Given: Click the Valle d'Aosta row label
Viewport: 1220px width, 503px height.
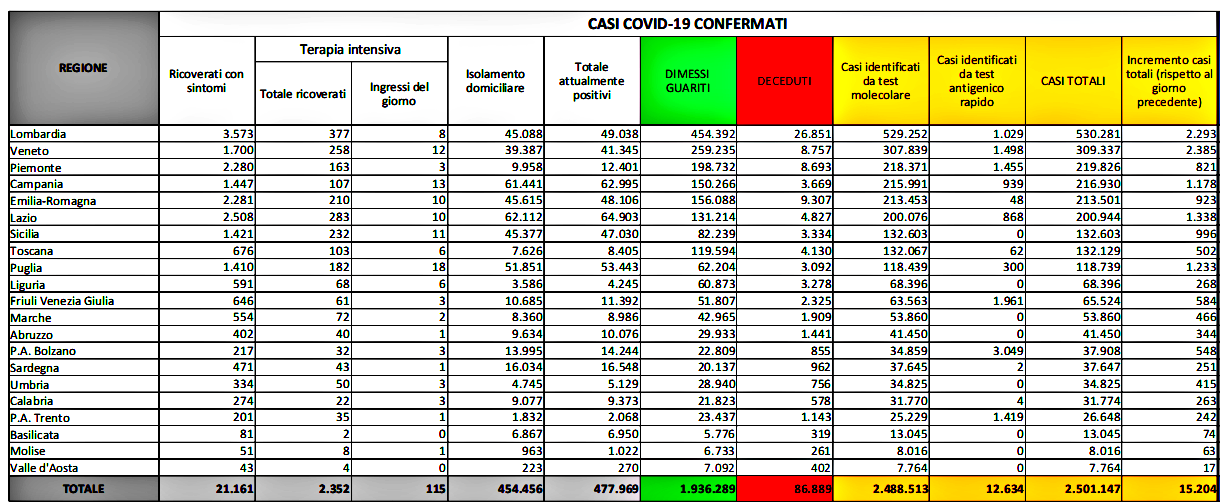Looking at the screenshot, I should click(45, 467).
